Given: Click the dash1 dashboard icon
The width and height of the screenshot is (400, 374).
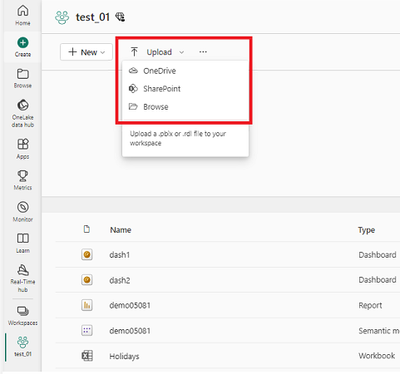Looking at the screenshot, I should tap(87, 255).
